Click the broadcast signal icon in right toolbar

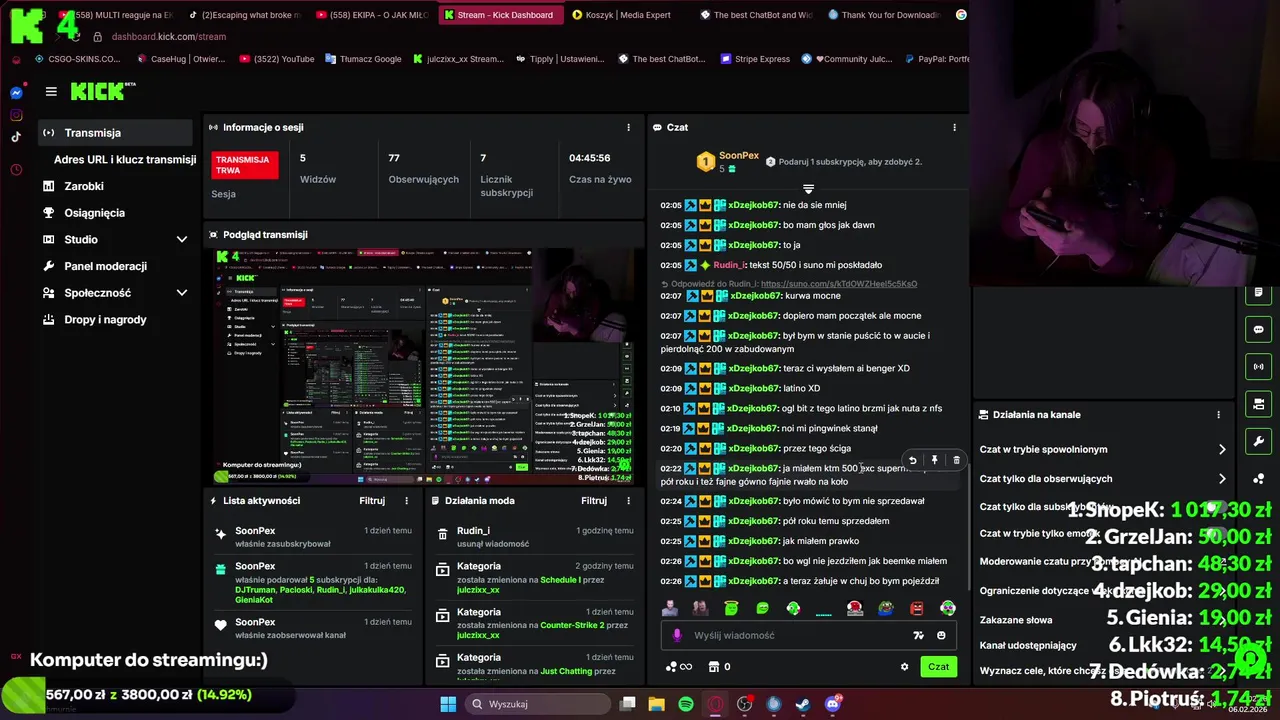pyautogui.click(x=1258, y=367)
